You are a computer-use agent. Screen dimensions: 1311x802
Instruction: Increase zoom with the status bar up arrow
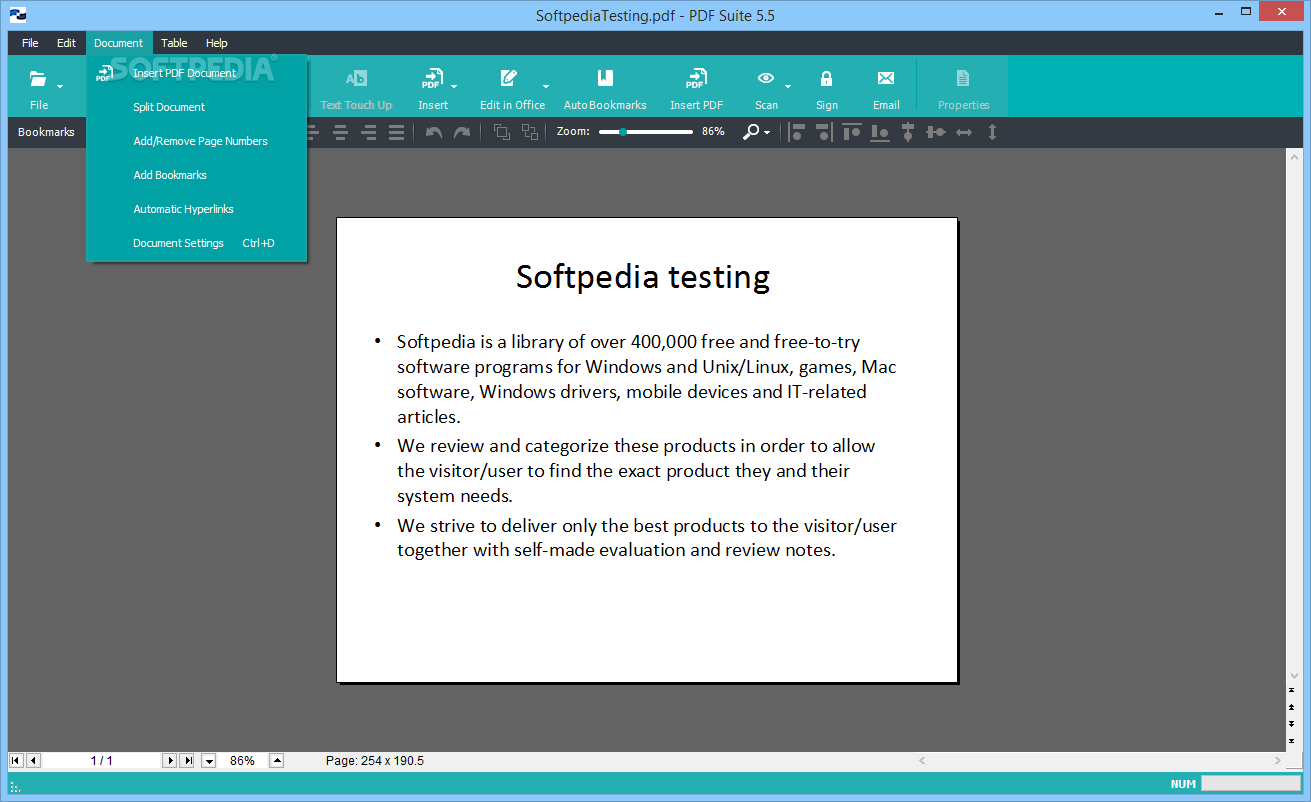pos(277,761)
